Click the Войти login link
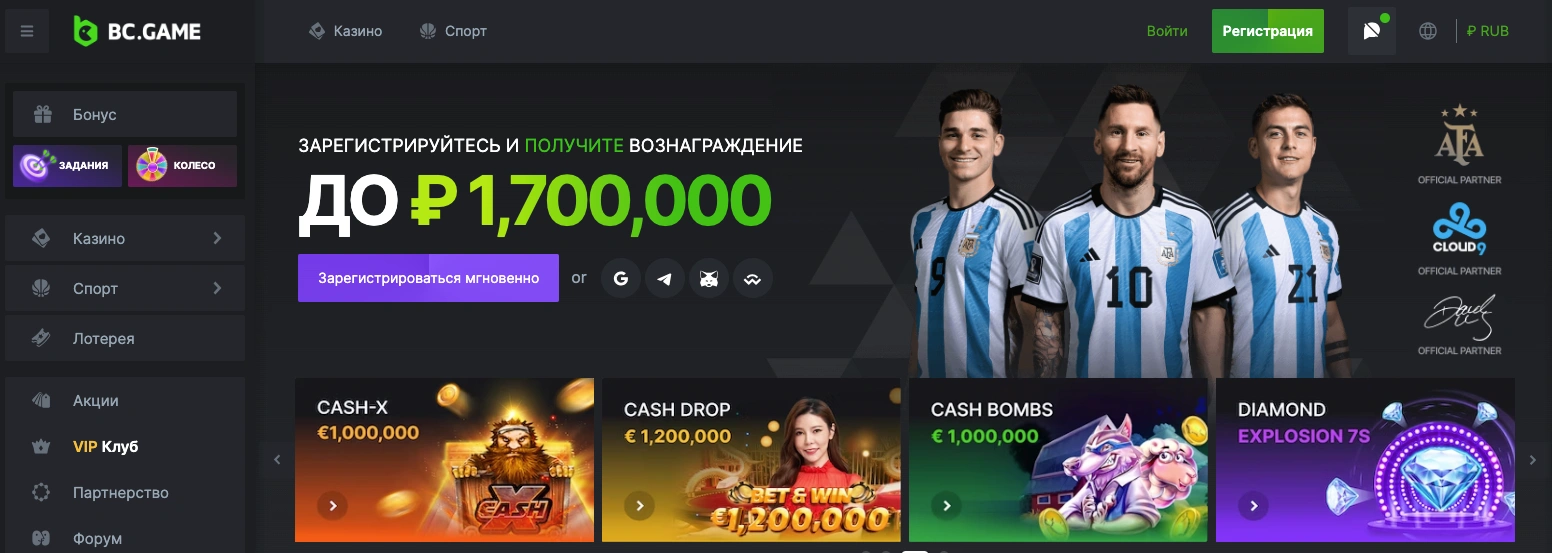 pos(1167,31)
